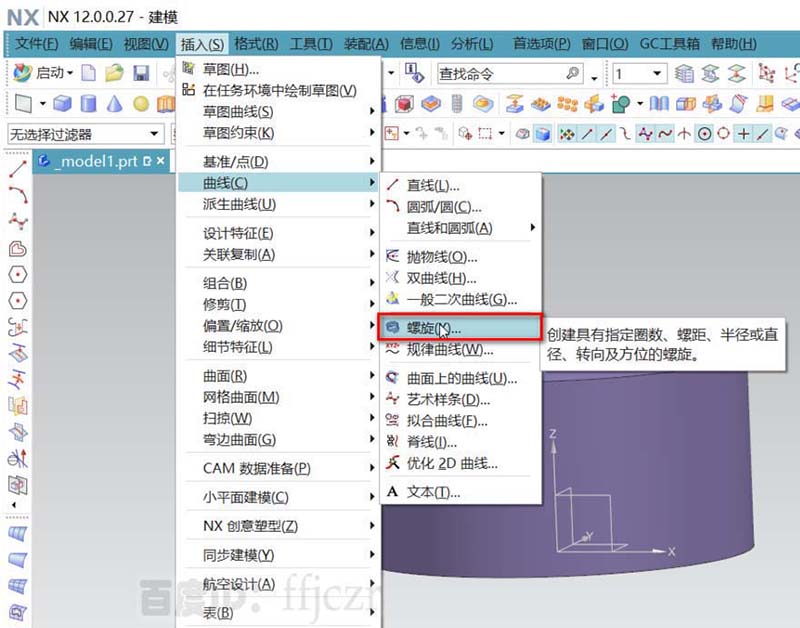This screenshot has height=628, width=800.
Task: Click the Text icon beside 文本 entry
Action: click(x=392, y=492)
